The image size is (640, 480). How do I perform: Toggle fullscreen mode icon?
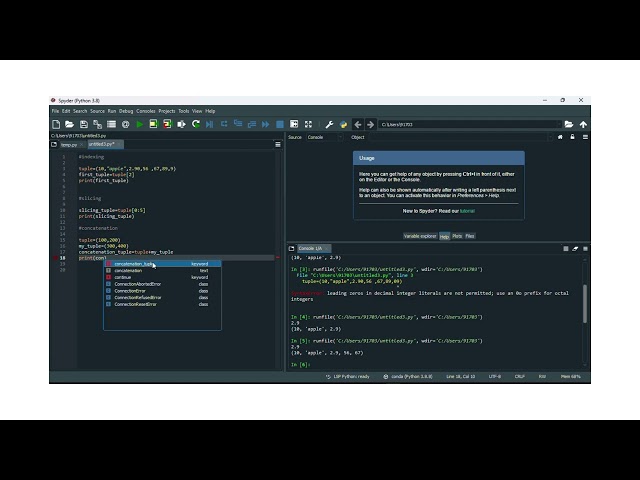309,124
